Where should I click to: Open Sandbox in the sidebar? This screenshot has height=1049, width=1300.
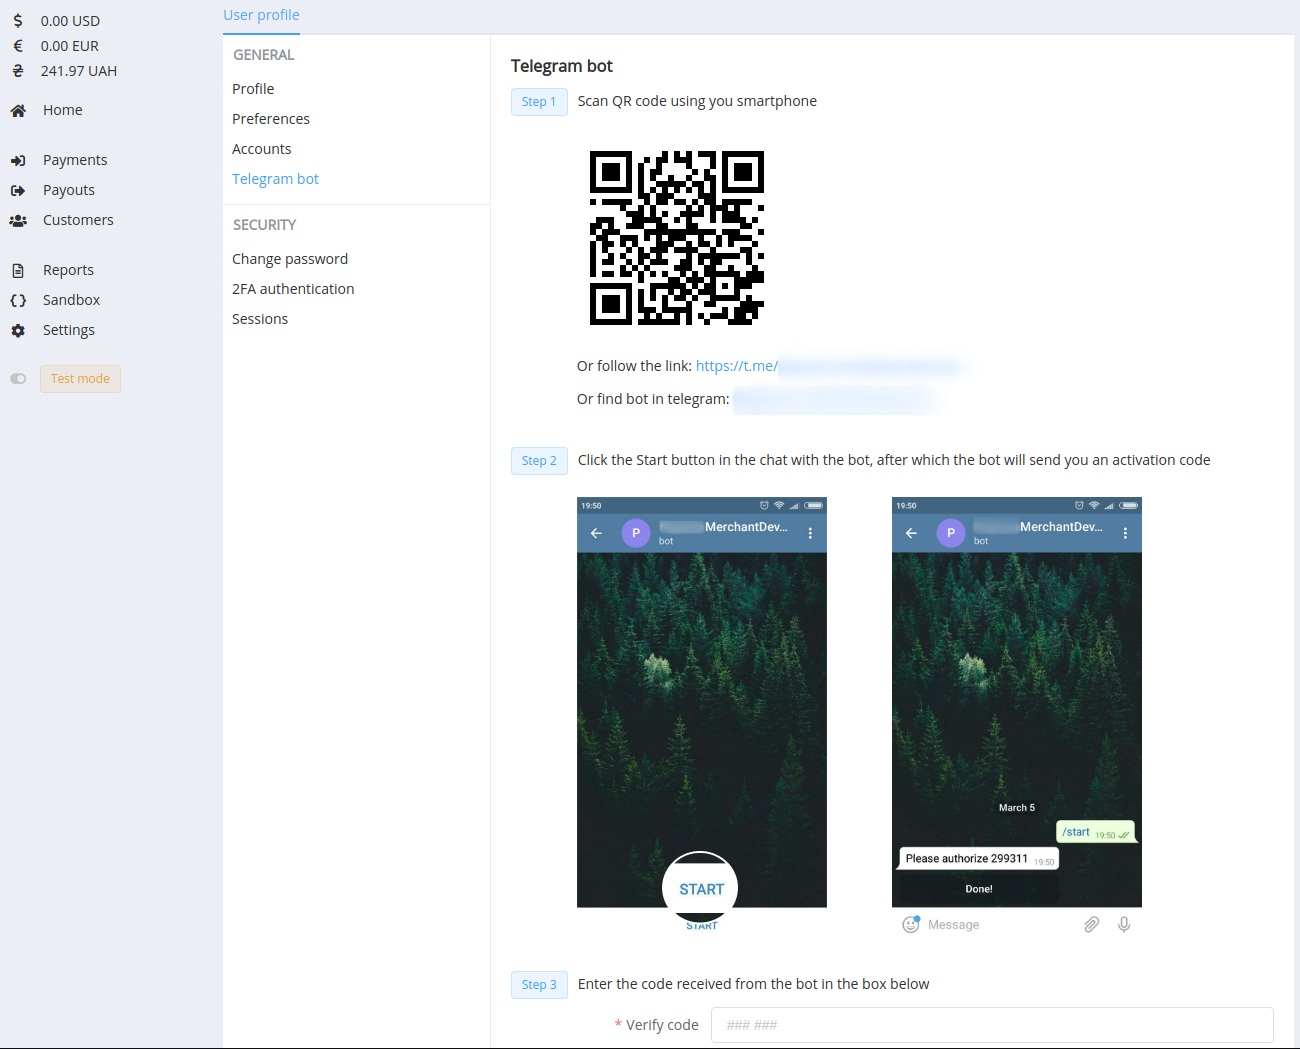pyautogui.click(x=71, y=300)
